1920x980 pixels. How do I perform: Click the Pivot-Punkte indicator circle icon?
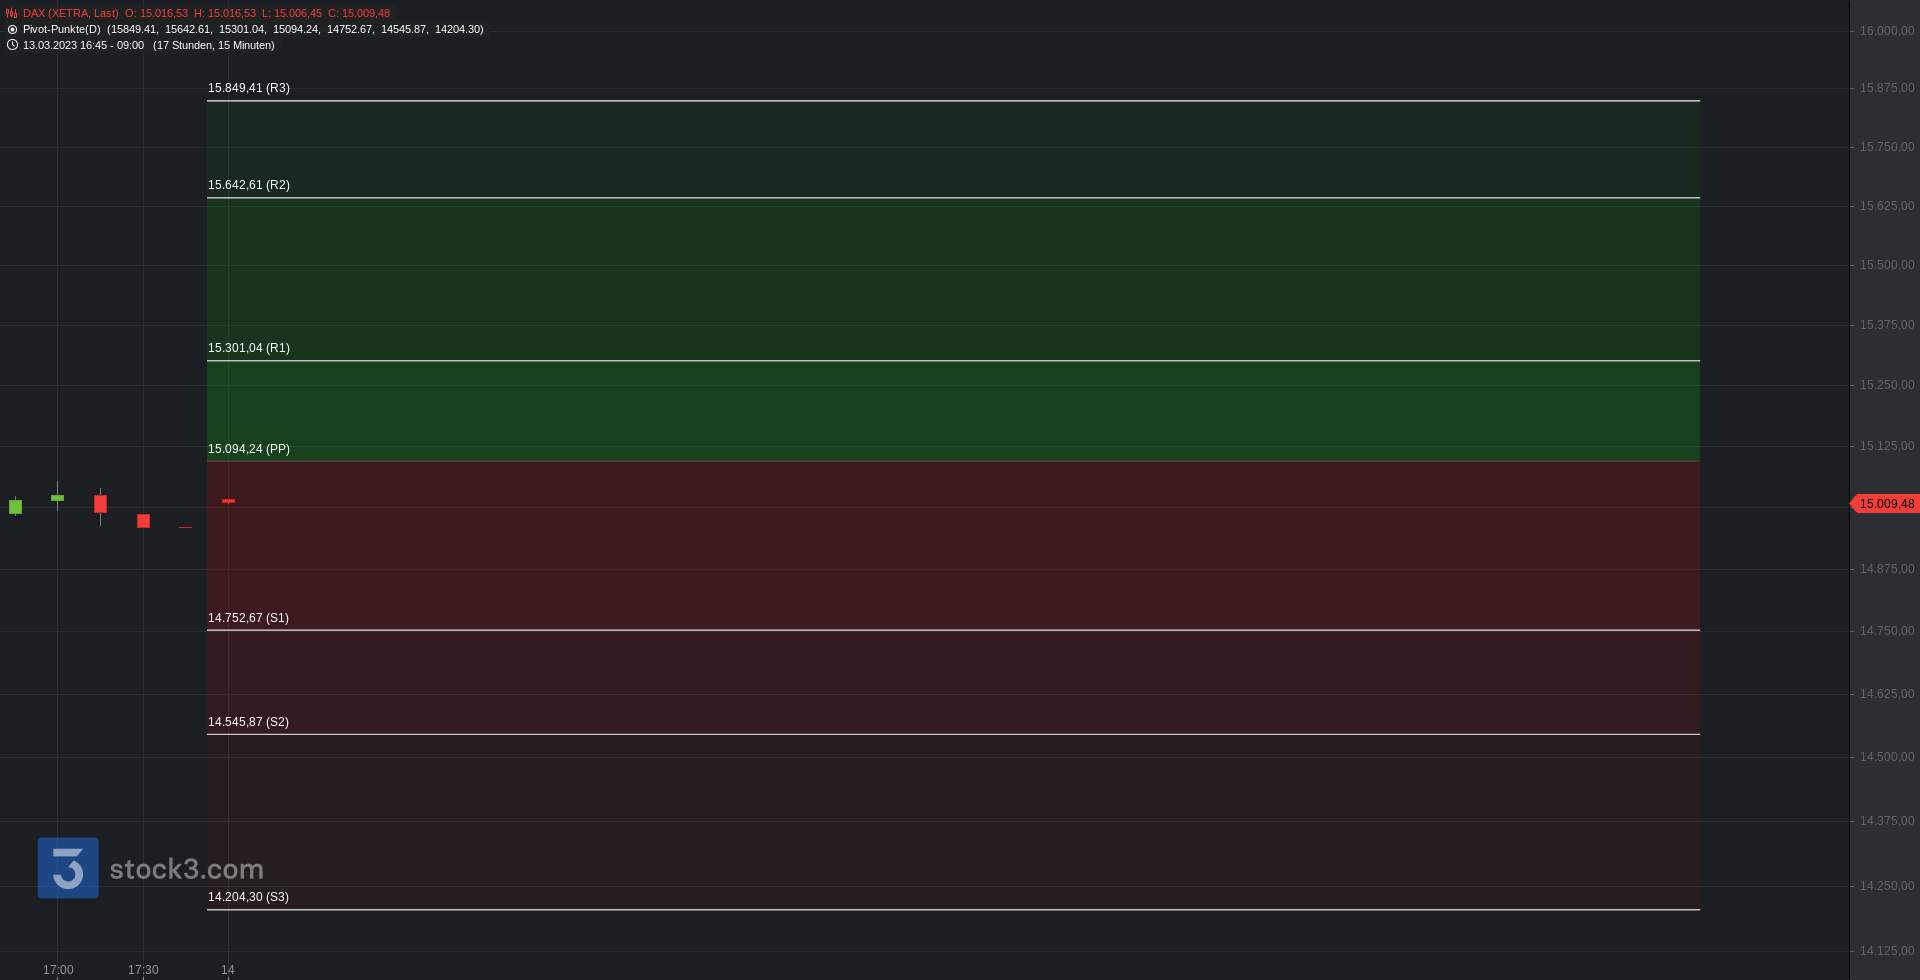click(12, 30)
